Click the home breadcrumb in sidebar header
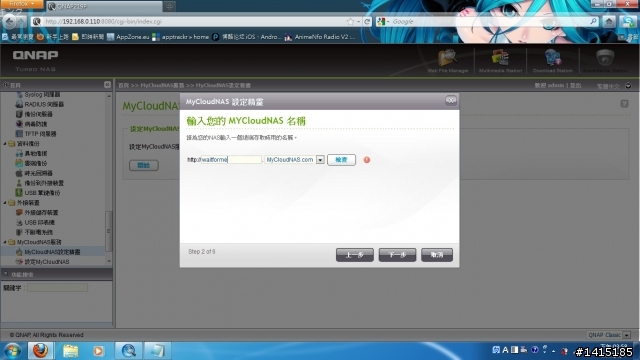This screenshot has height=360, width=640. click(12, 85)
